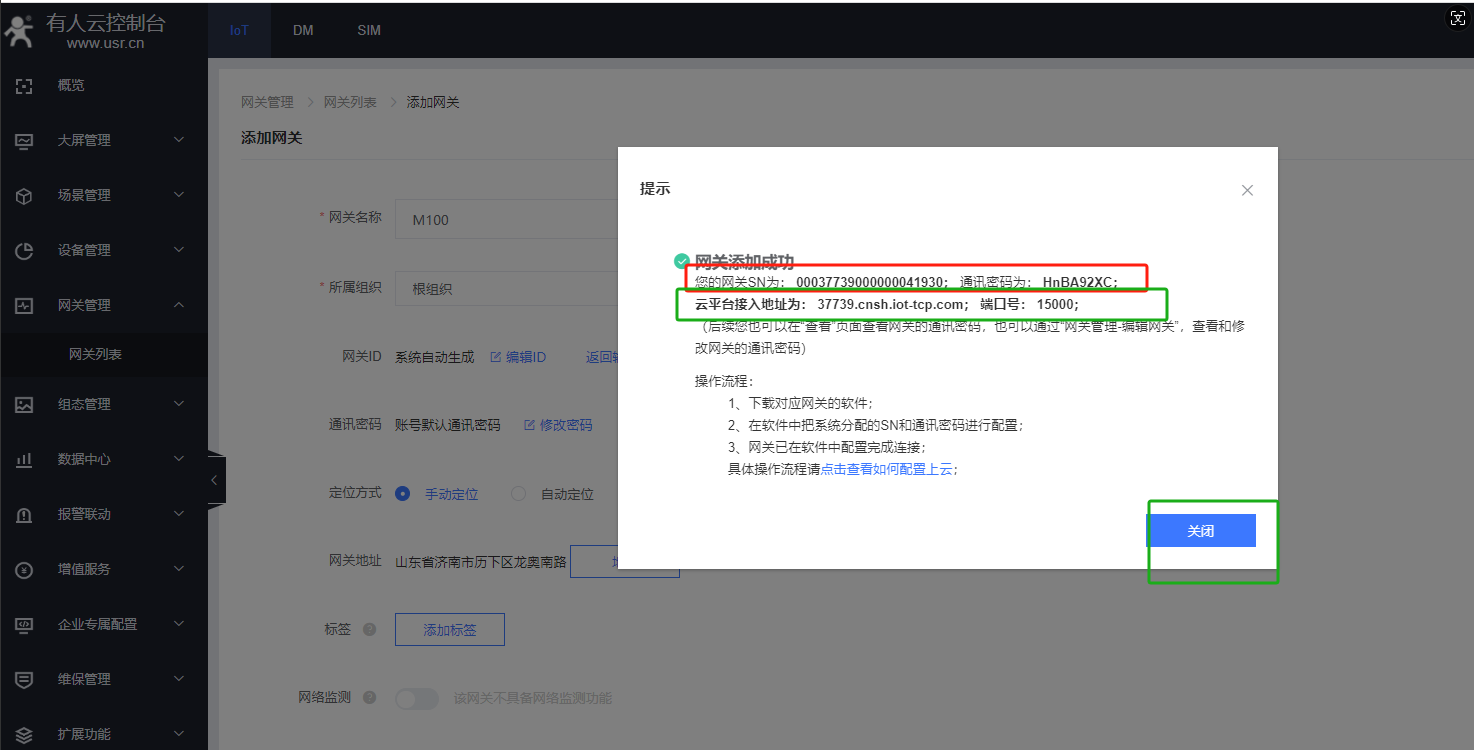Screen dimensions: 1474x750
Task: Click the 场景管理 cube icon
Action: (25, 196)
